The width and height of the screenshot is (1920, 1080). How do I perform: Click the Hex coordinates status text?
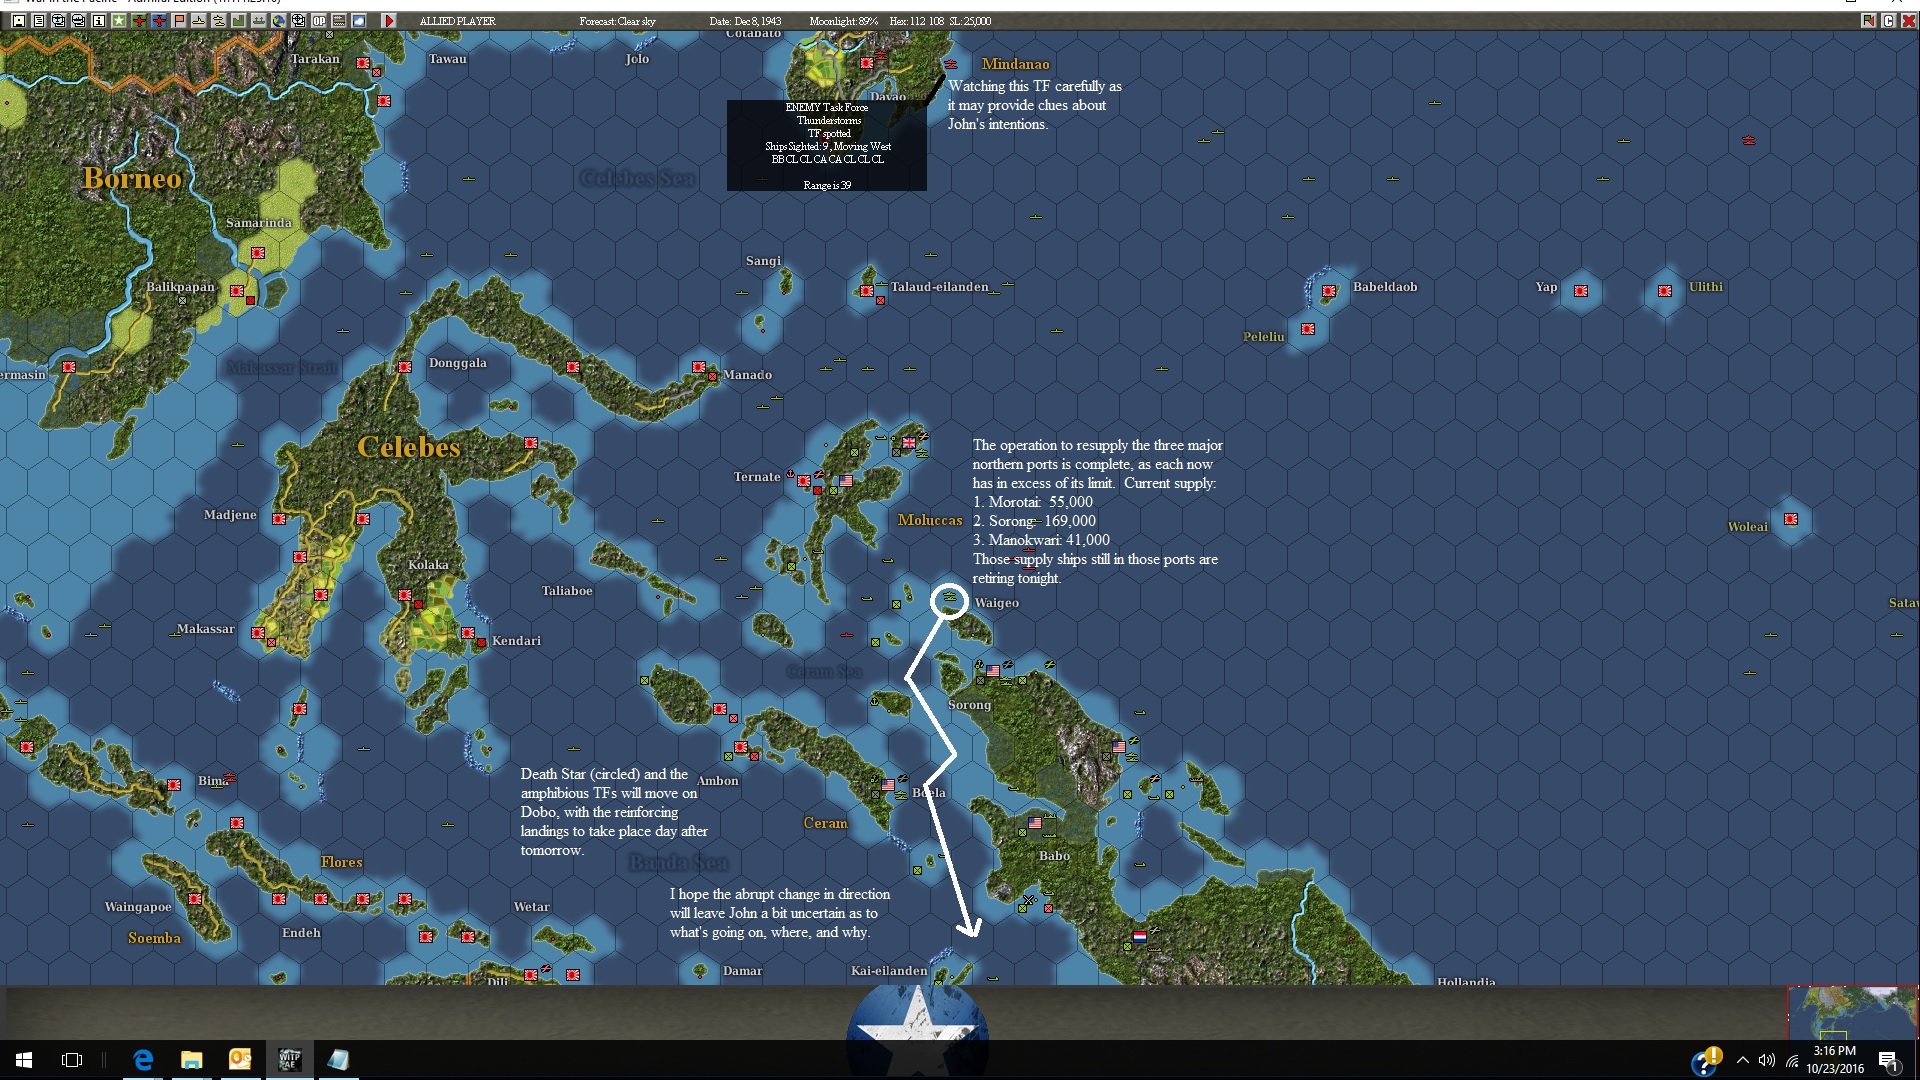click(x=917, y=21)
